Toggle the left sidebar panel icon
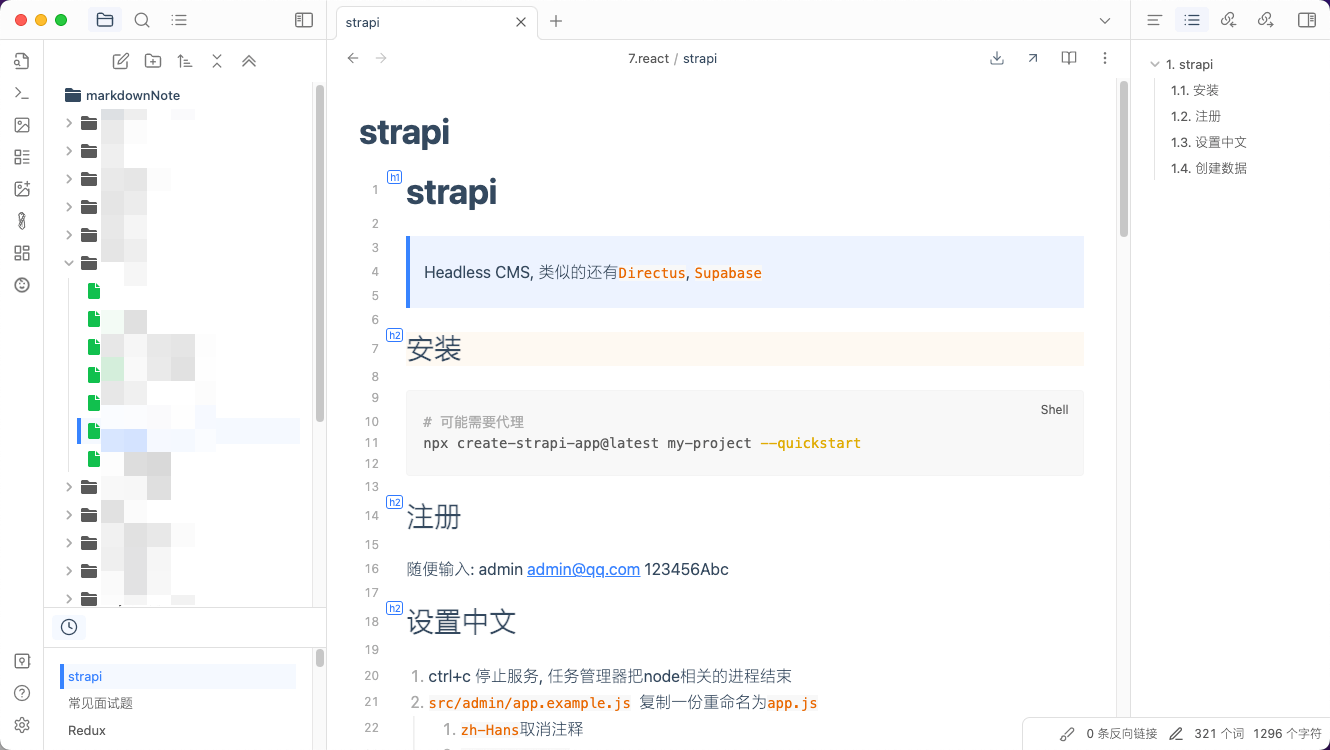Image resolution: width=1330 pixels, height=750 pixels. click(304, 20)
